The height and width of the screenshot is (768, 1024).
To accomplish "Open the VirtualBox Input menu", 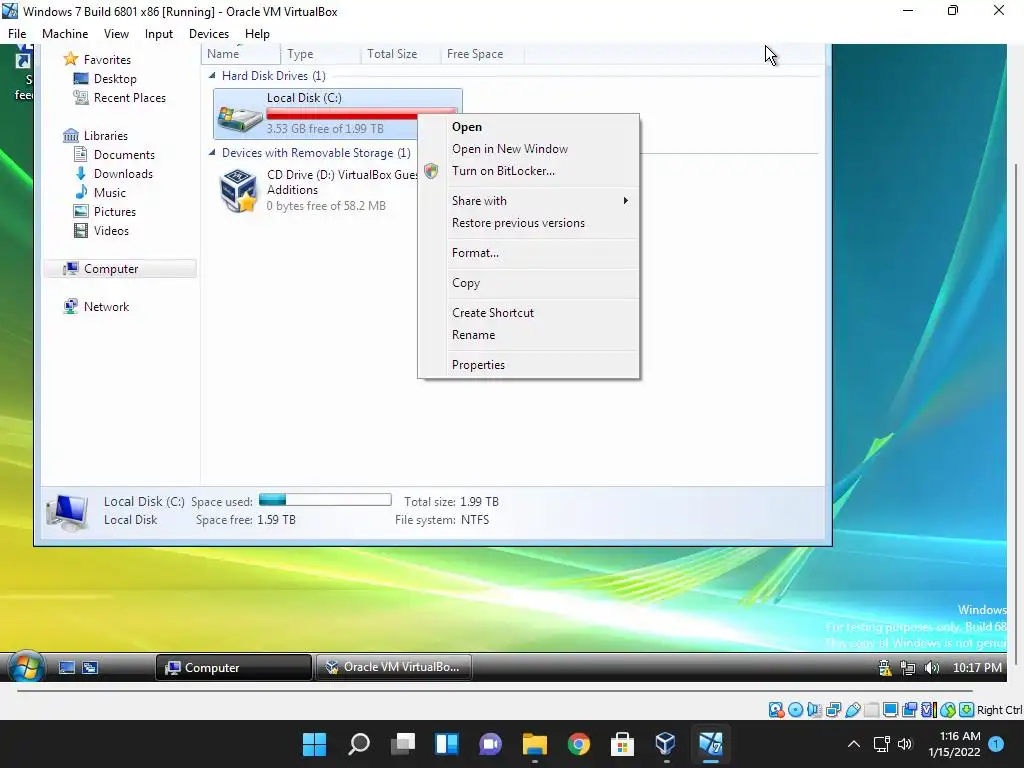I will click(x=159, y=34).
